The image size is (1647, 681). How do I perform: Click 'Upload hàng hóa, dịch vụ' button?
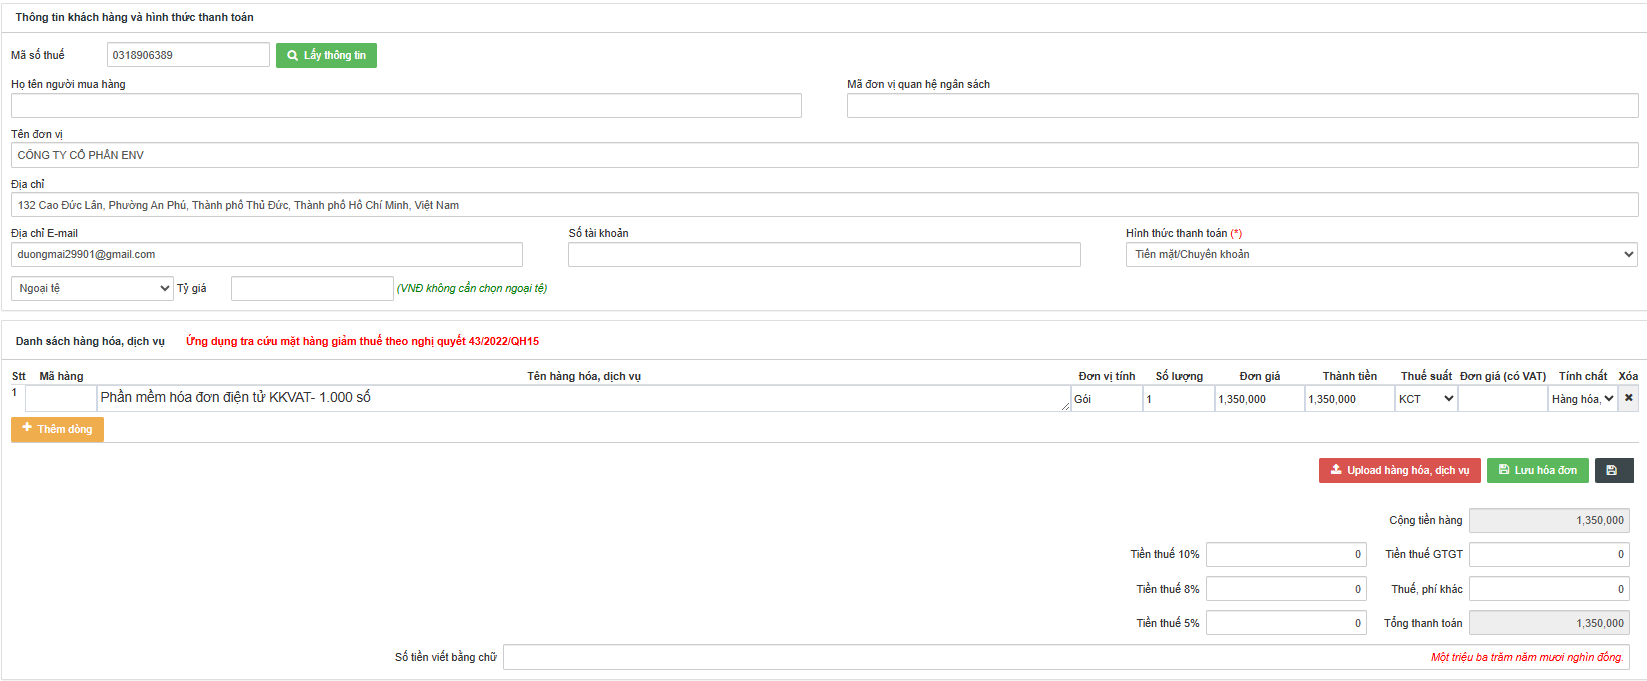point(1399,470)
